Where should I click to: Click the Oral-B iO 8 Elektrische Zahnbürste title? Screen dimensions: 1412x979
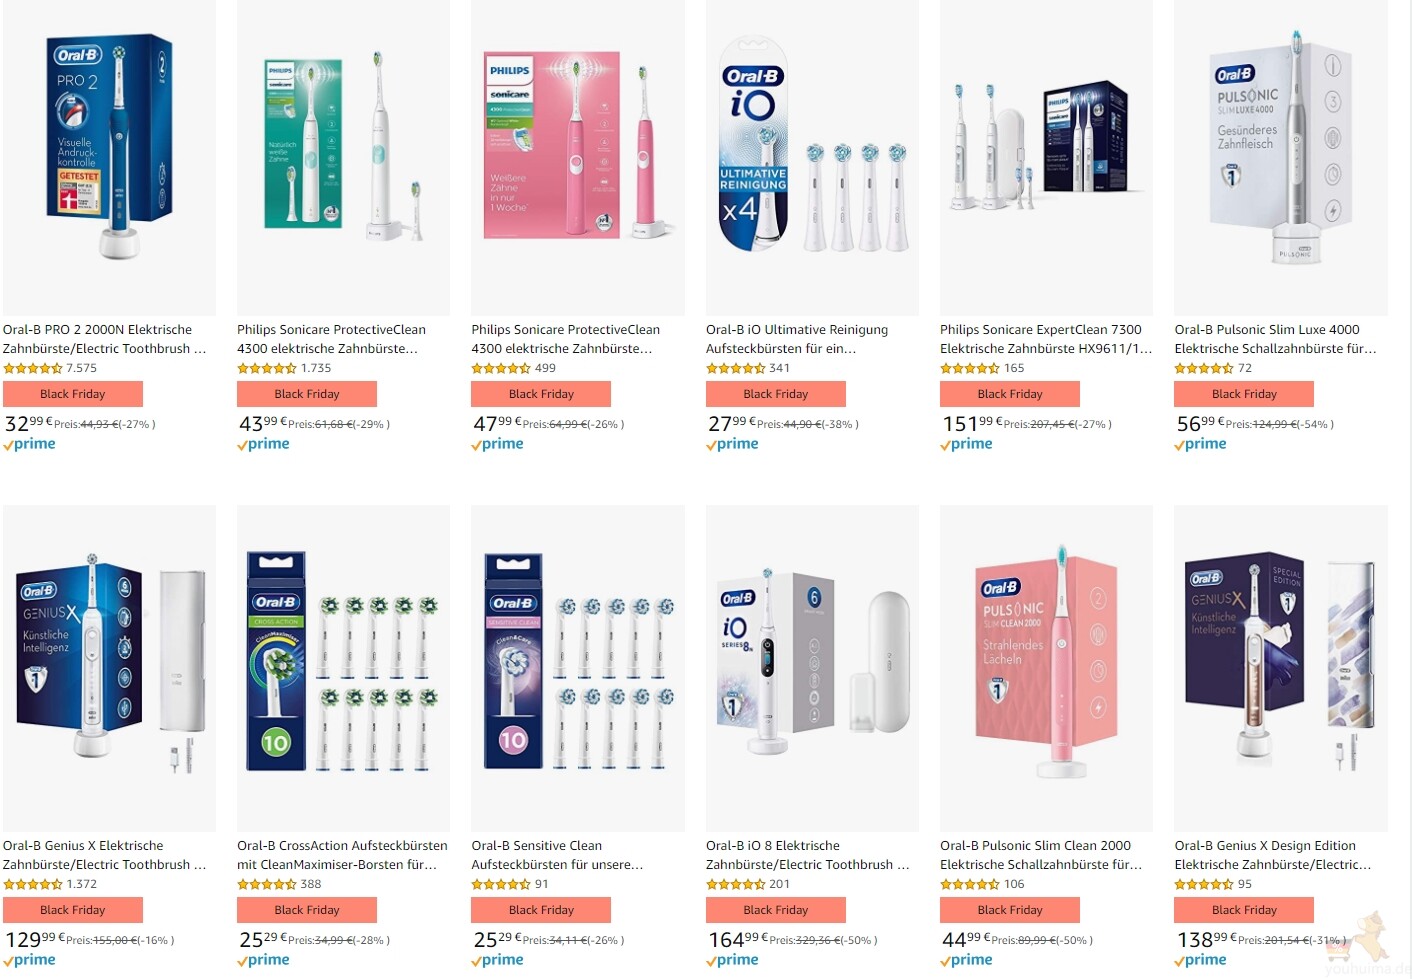(x=808, y=855)
